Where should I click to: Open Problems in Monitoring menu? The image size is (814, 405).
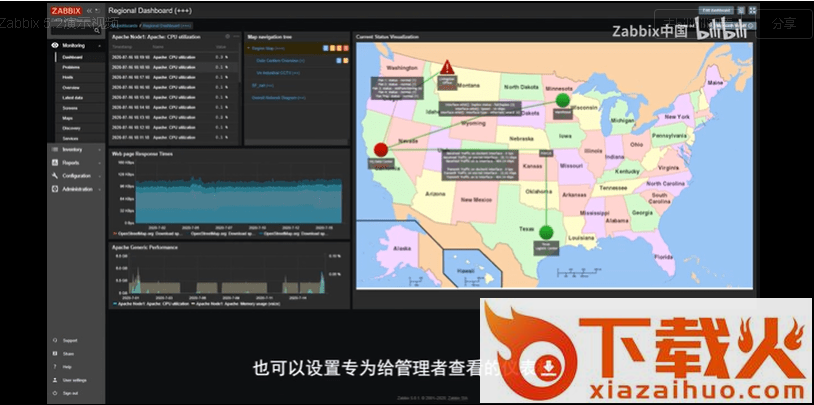[x=69, y=67]
